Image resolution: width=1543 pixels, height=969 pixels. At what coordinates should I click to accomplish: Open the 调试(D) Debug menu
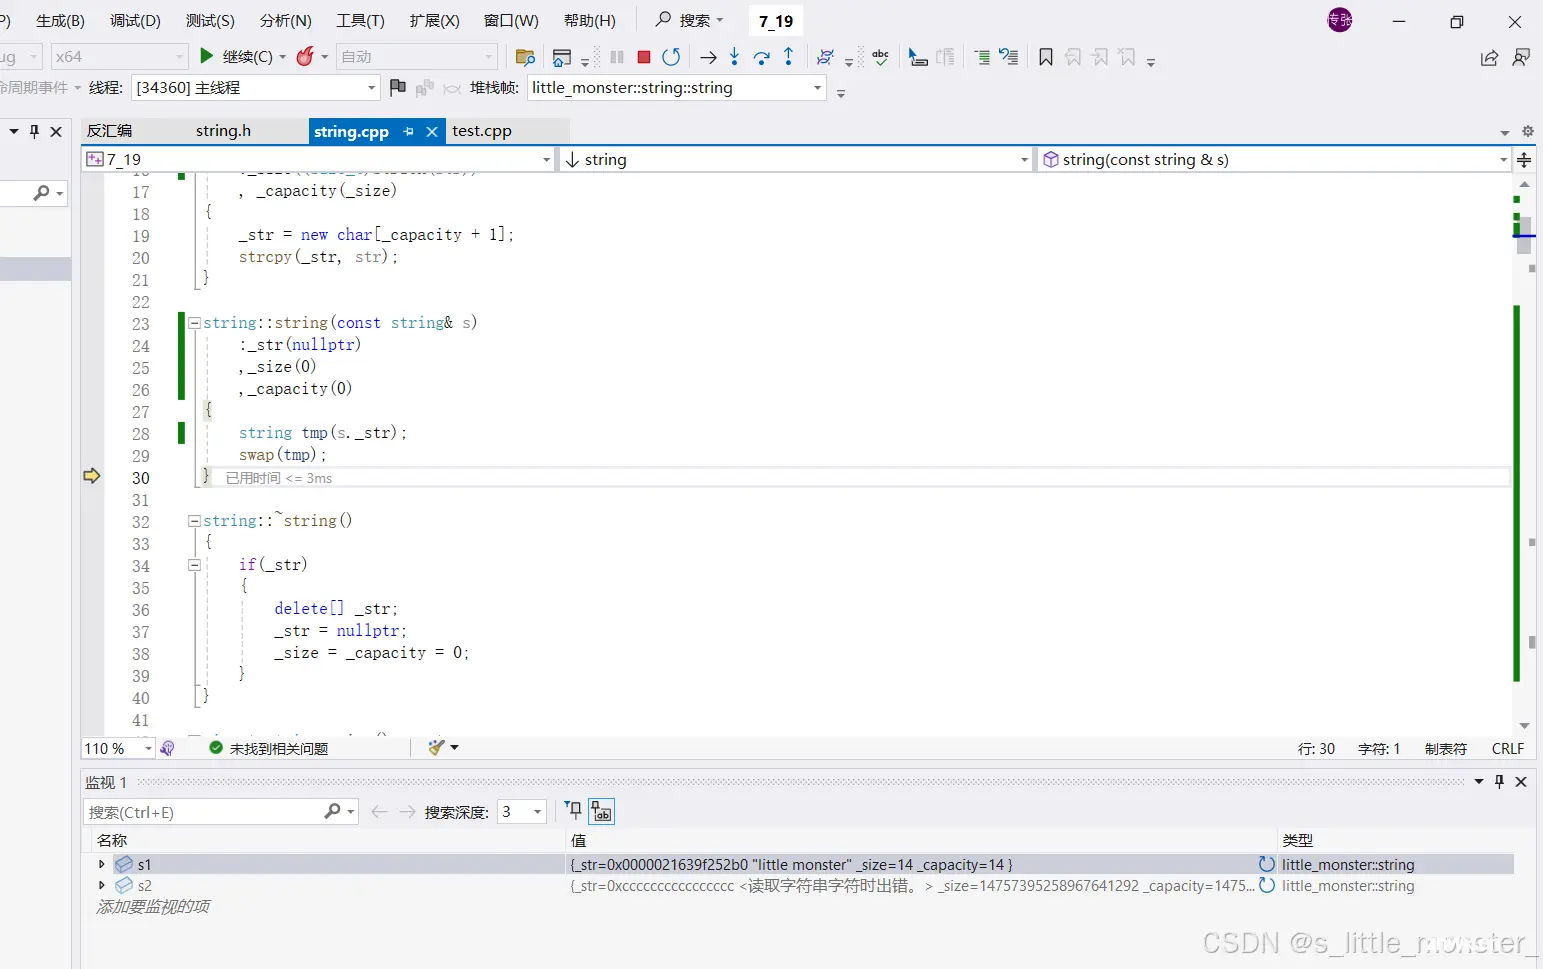click(135, 21)
